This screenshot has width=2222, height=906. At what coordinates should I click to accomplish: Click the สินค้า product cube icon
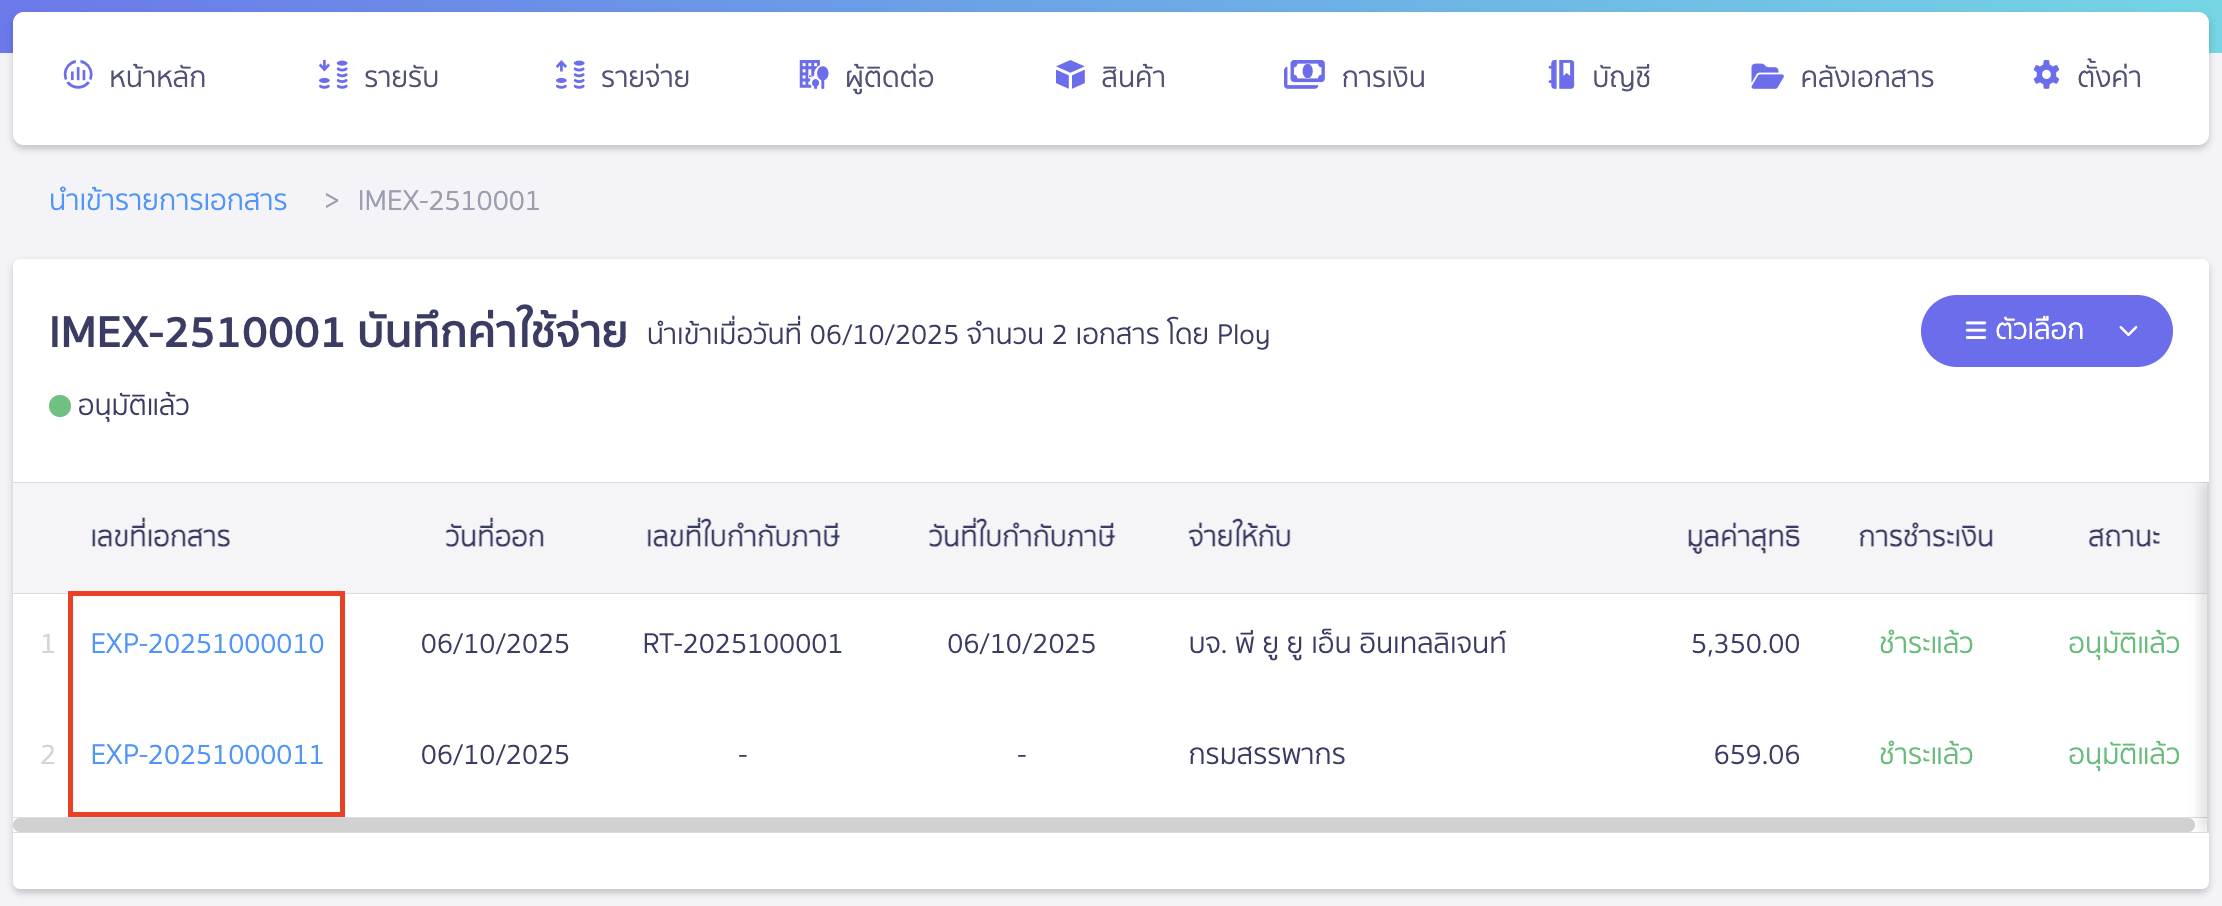1068,75
